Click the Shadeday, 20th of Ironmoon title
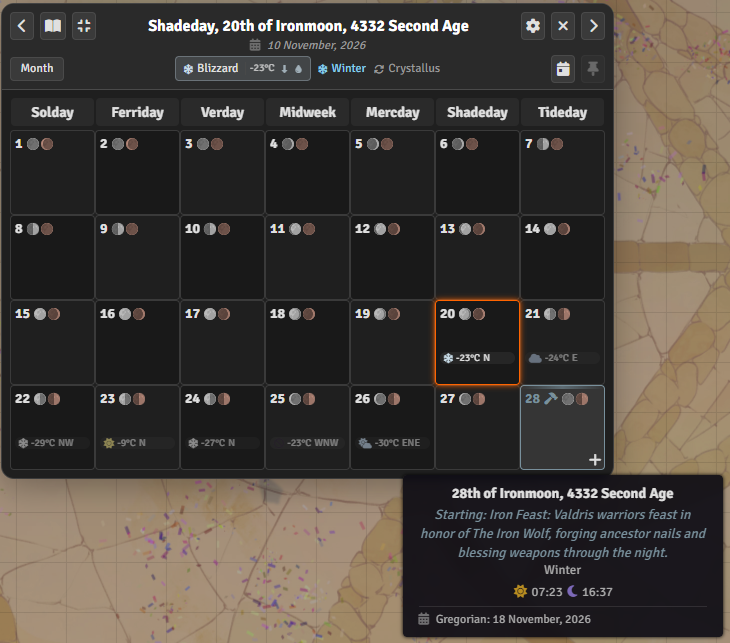This screenshot has width=730, height=643. pyautogui.click(x=308, y=26)
